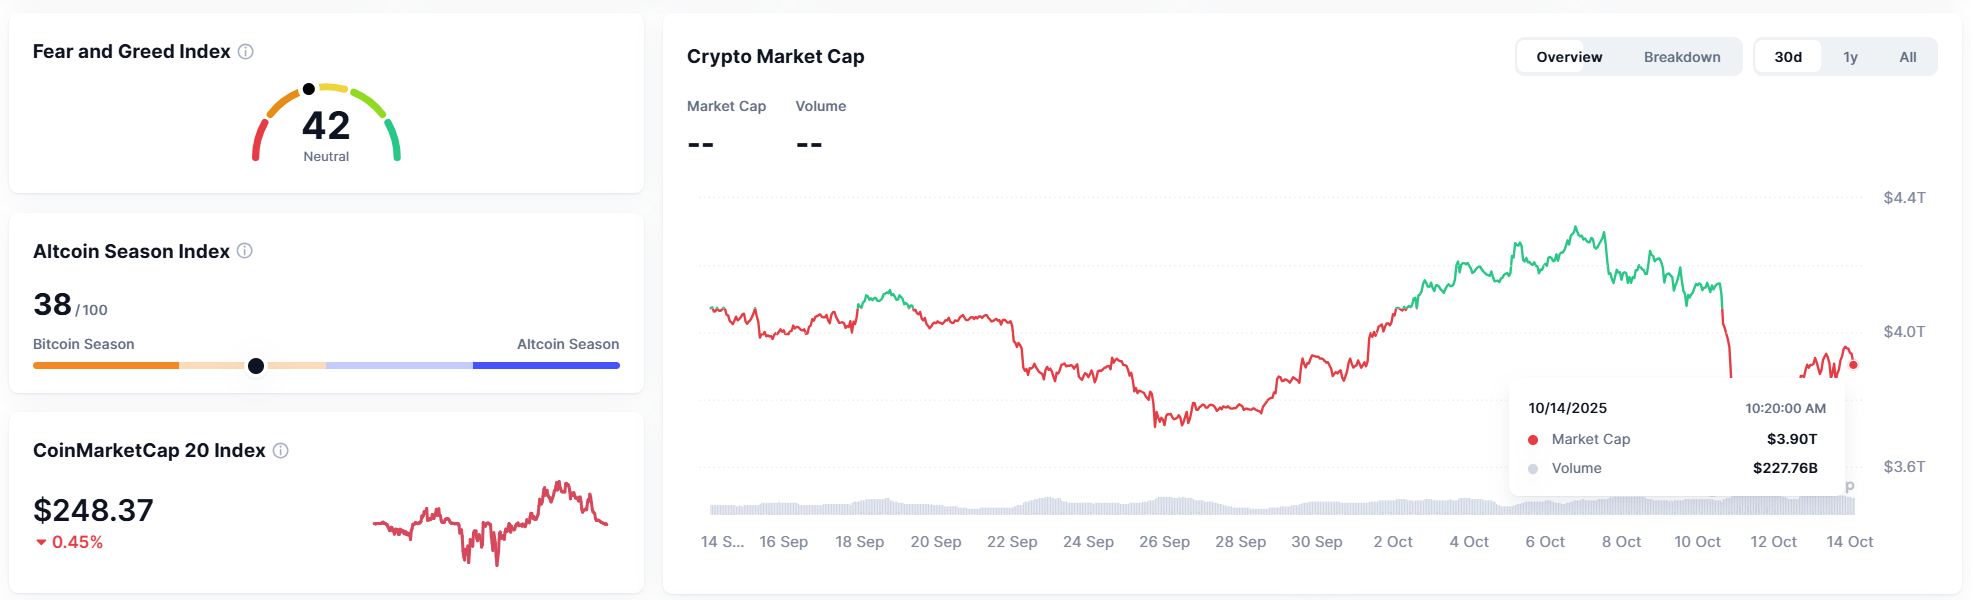Screen dimensions: 1971x600
Task: Switch to the Breakdown view
Action: point(1682,57)
